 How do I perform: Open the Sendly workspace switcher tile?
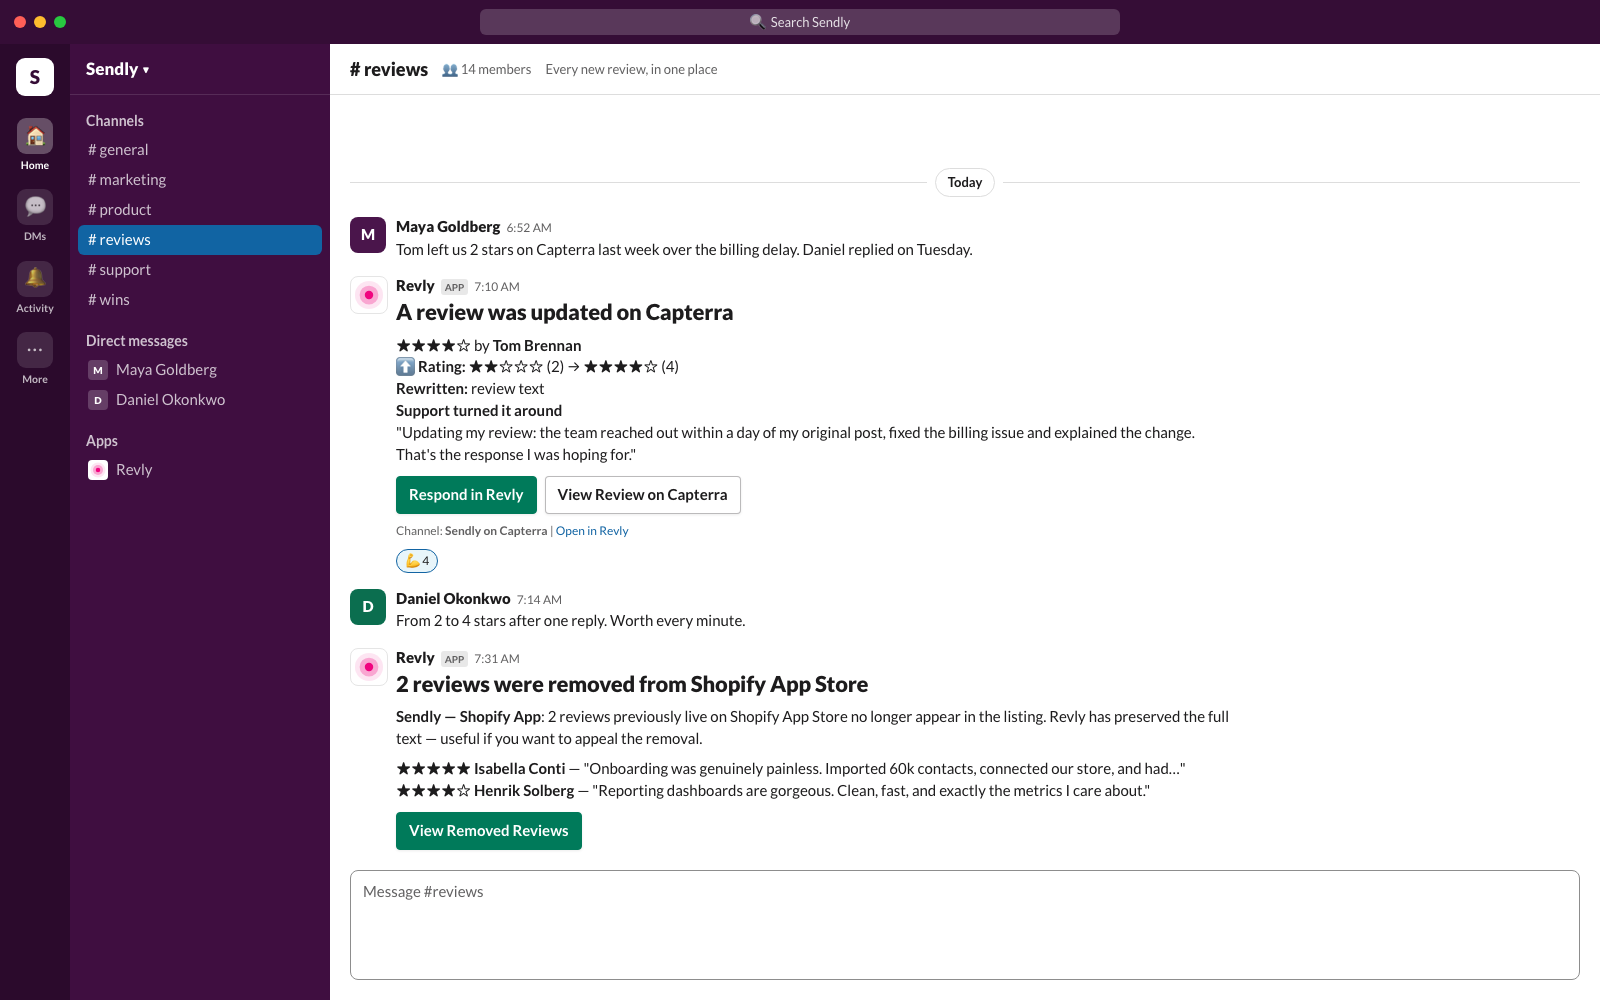tap(35, 77)
